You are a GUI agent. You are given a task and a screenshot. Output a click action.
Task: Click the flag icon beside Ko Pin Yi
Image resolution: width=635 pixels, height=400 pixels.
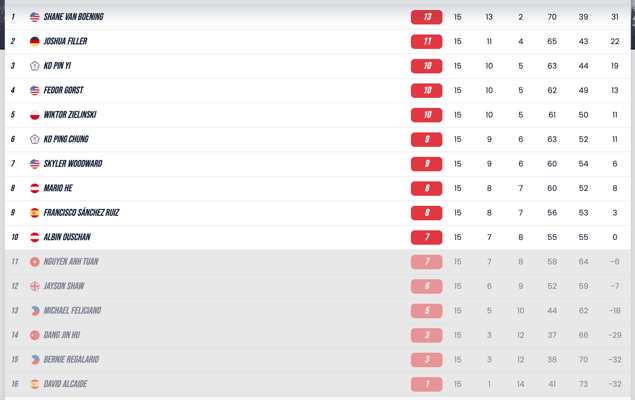click(35, 66)
